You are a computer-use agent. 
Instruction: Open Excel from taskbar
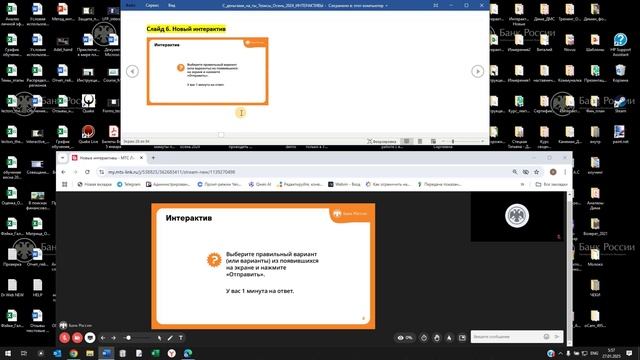click(x=156, y=353)
